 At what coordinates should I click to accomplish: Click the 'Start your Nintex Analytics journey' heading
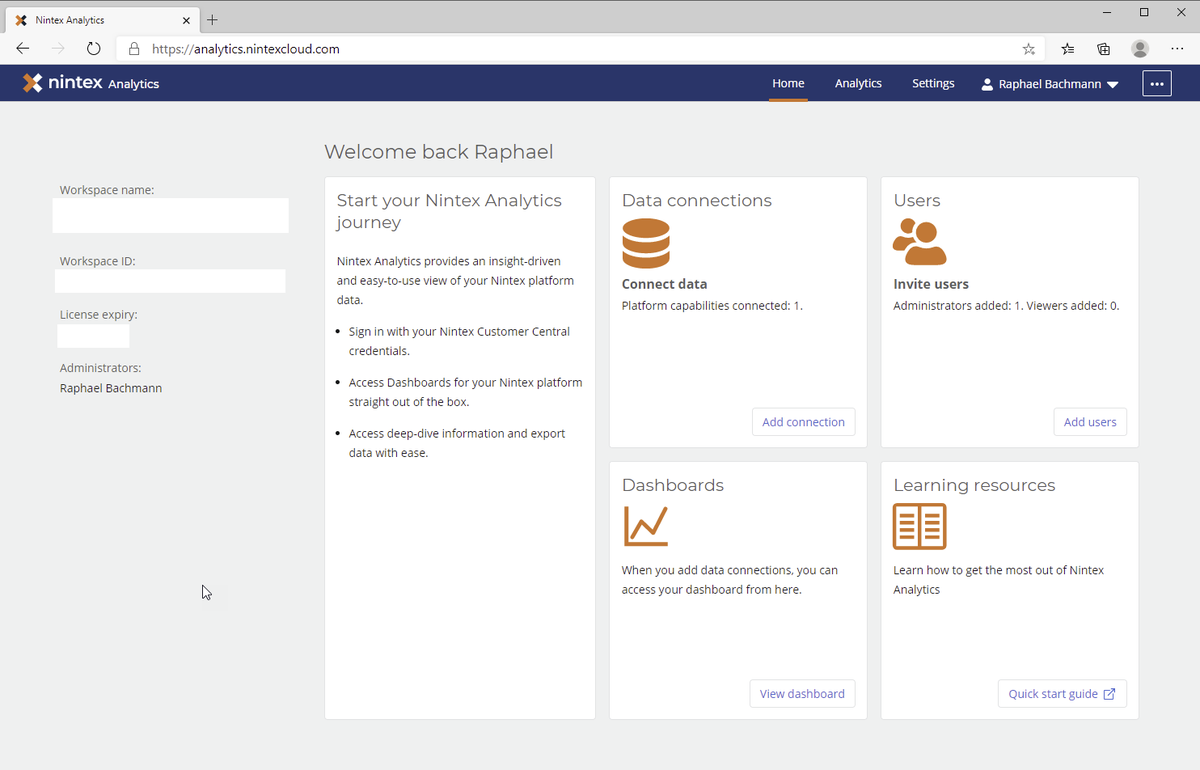click(x=449, y=211)
